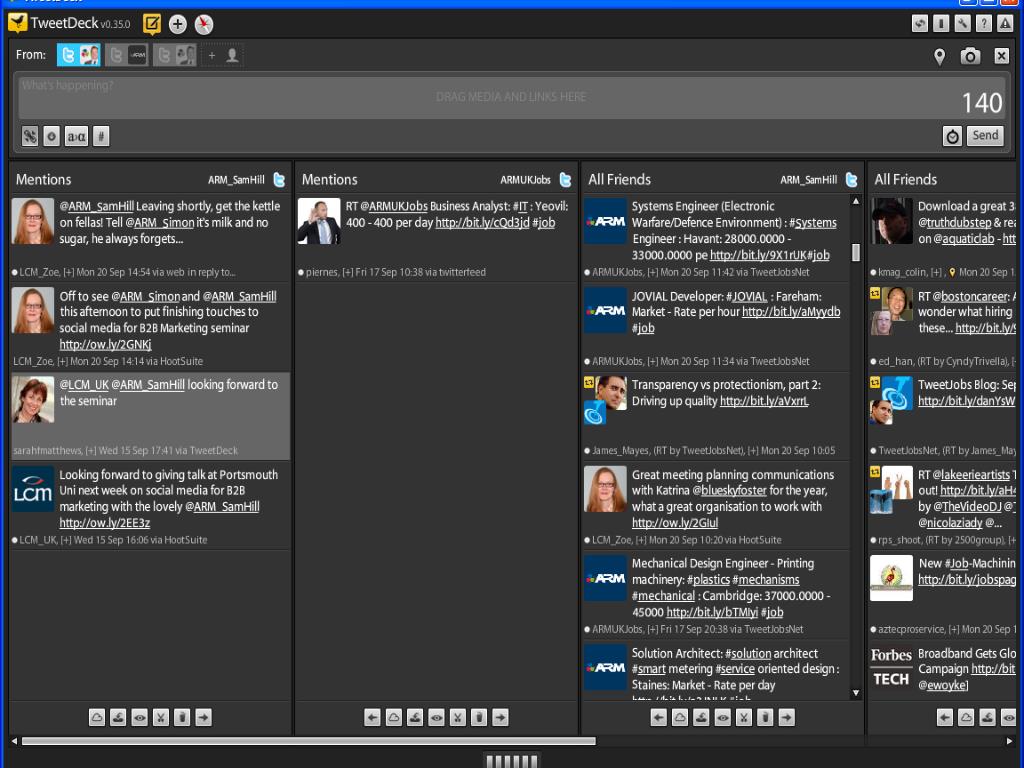Viewport: 1024px width, 768px height.
Task: Click right arrow of horizontal scrollbar
Action: (1010, 741)
